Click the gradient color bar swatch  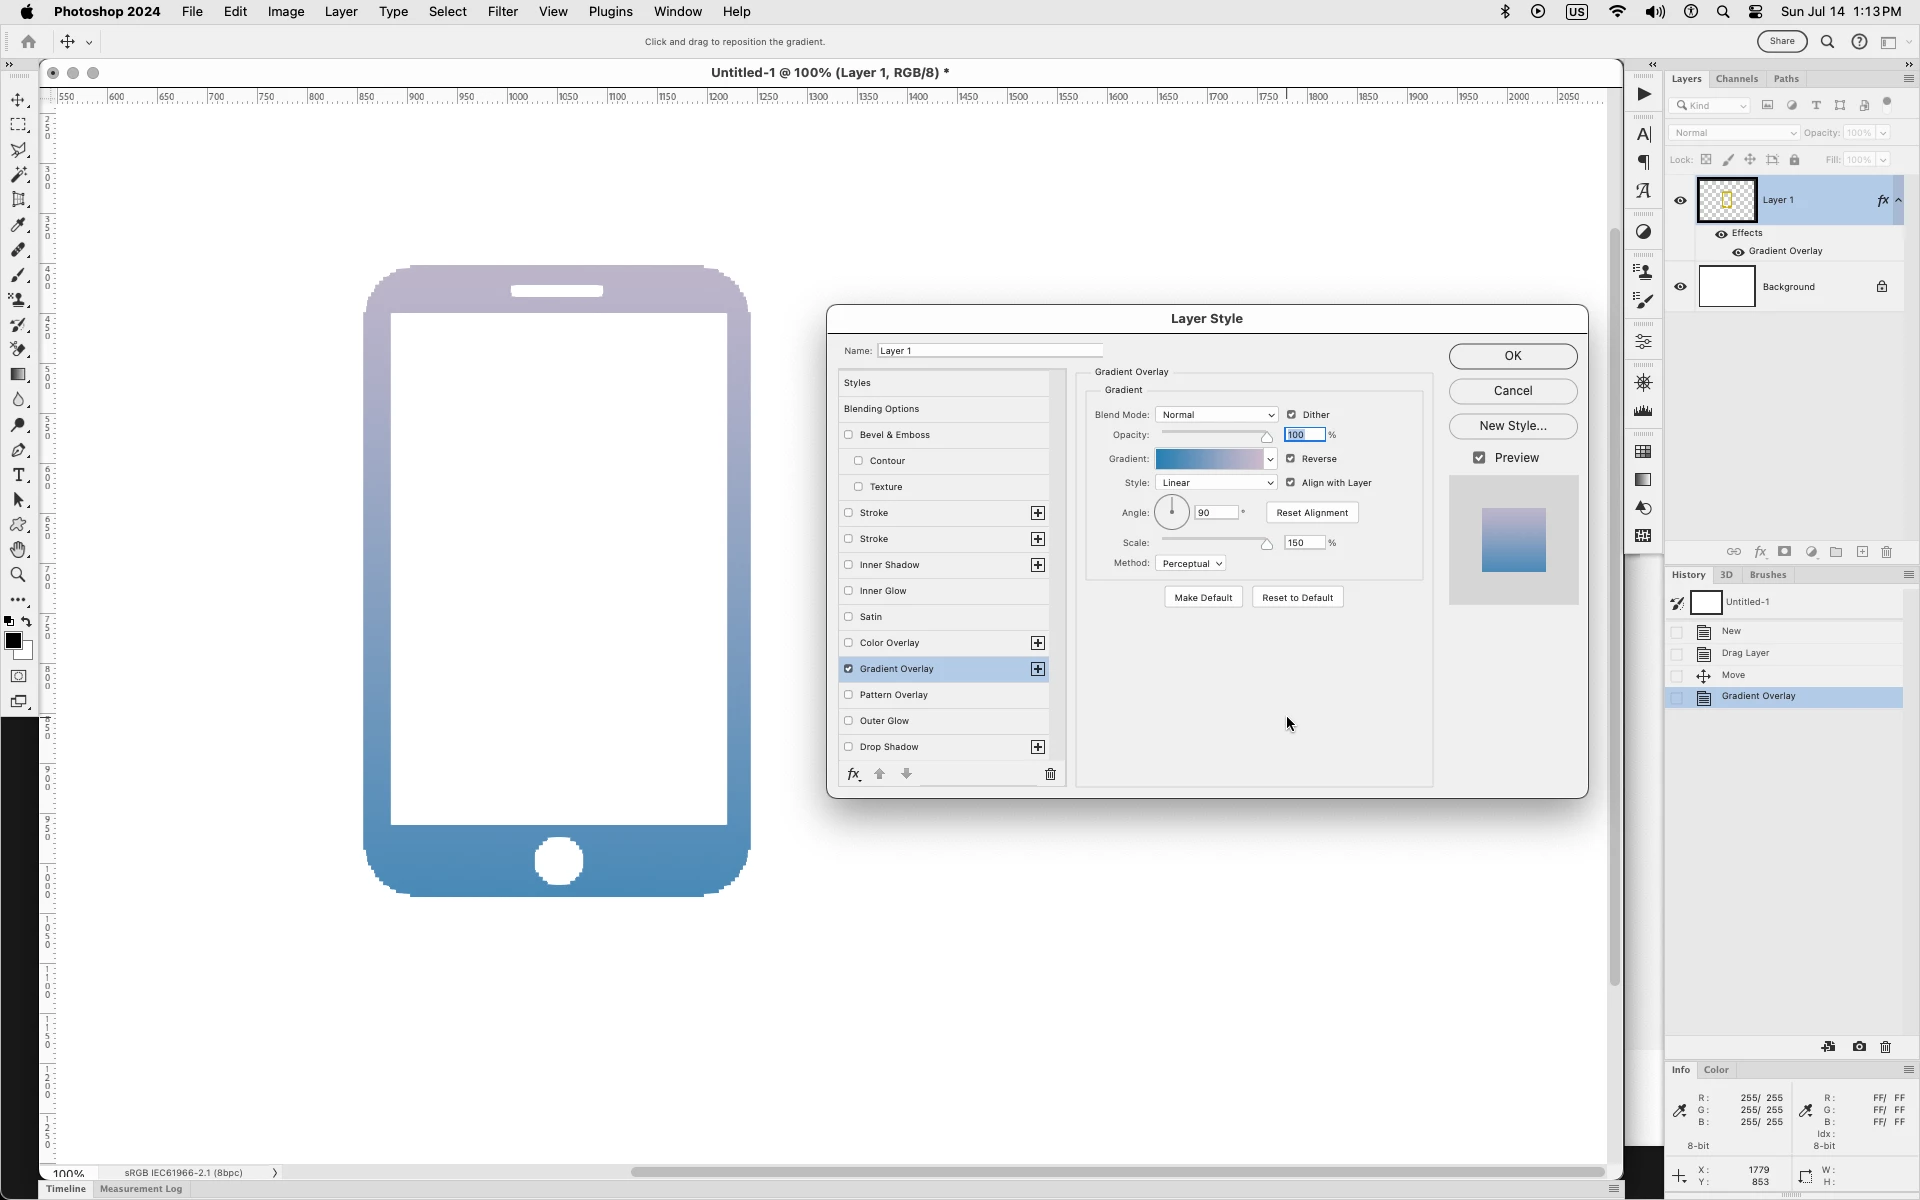coord(1209,459)
